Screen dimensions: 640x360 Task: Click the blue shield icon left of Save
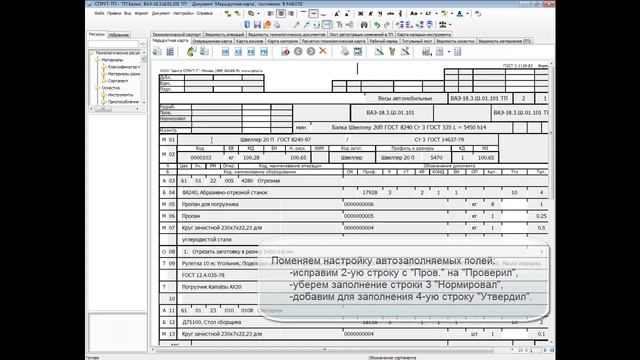pyautogui.click(x=247, y=25)
